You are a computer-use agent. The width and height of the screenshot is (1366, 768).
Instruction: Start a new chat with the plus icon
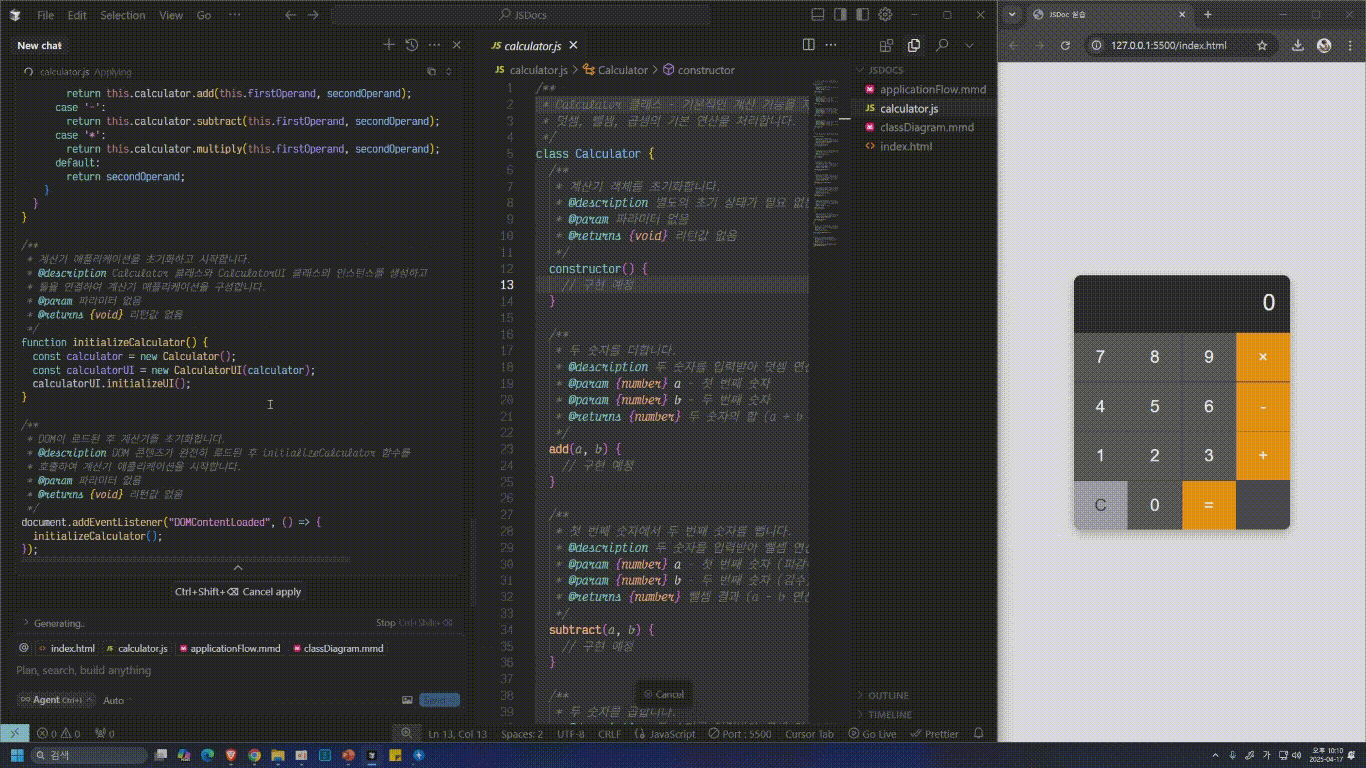(389, 45)
